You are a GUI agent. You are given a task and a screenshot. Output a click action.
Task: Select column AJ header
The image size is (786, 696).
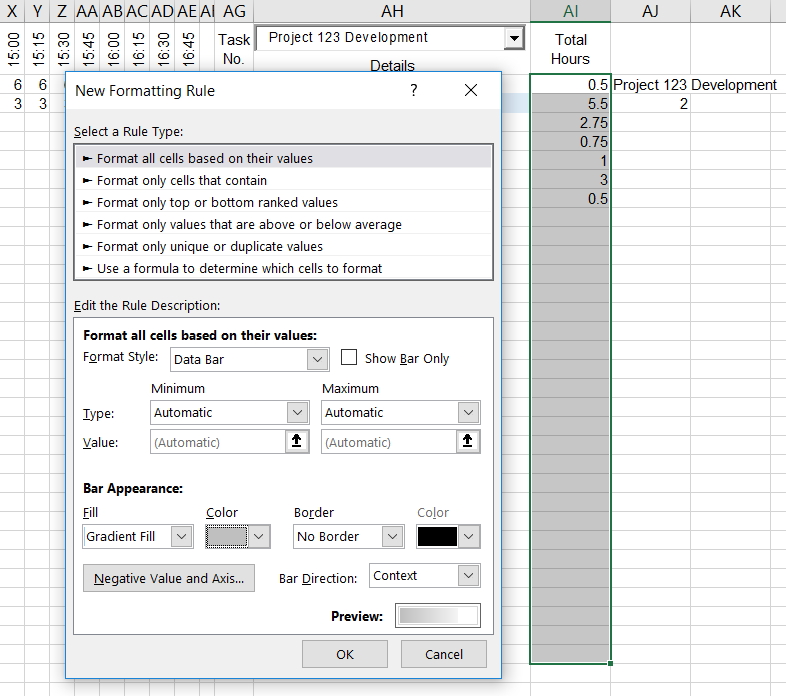click(650, 11)
